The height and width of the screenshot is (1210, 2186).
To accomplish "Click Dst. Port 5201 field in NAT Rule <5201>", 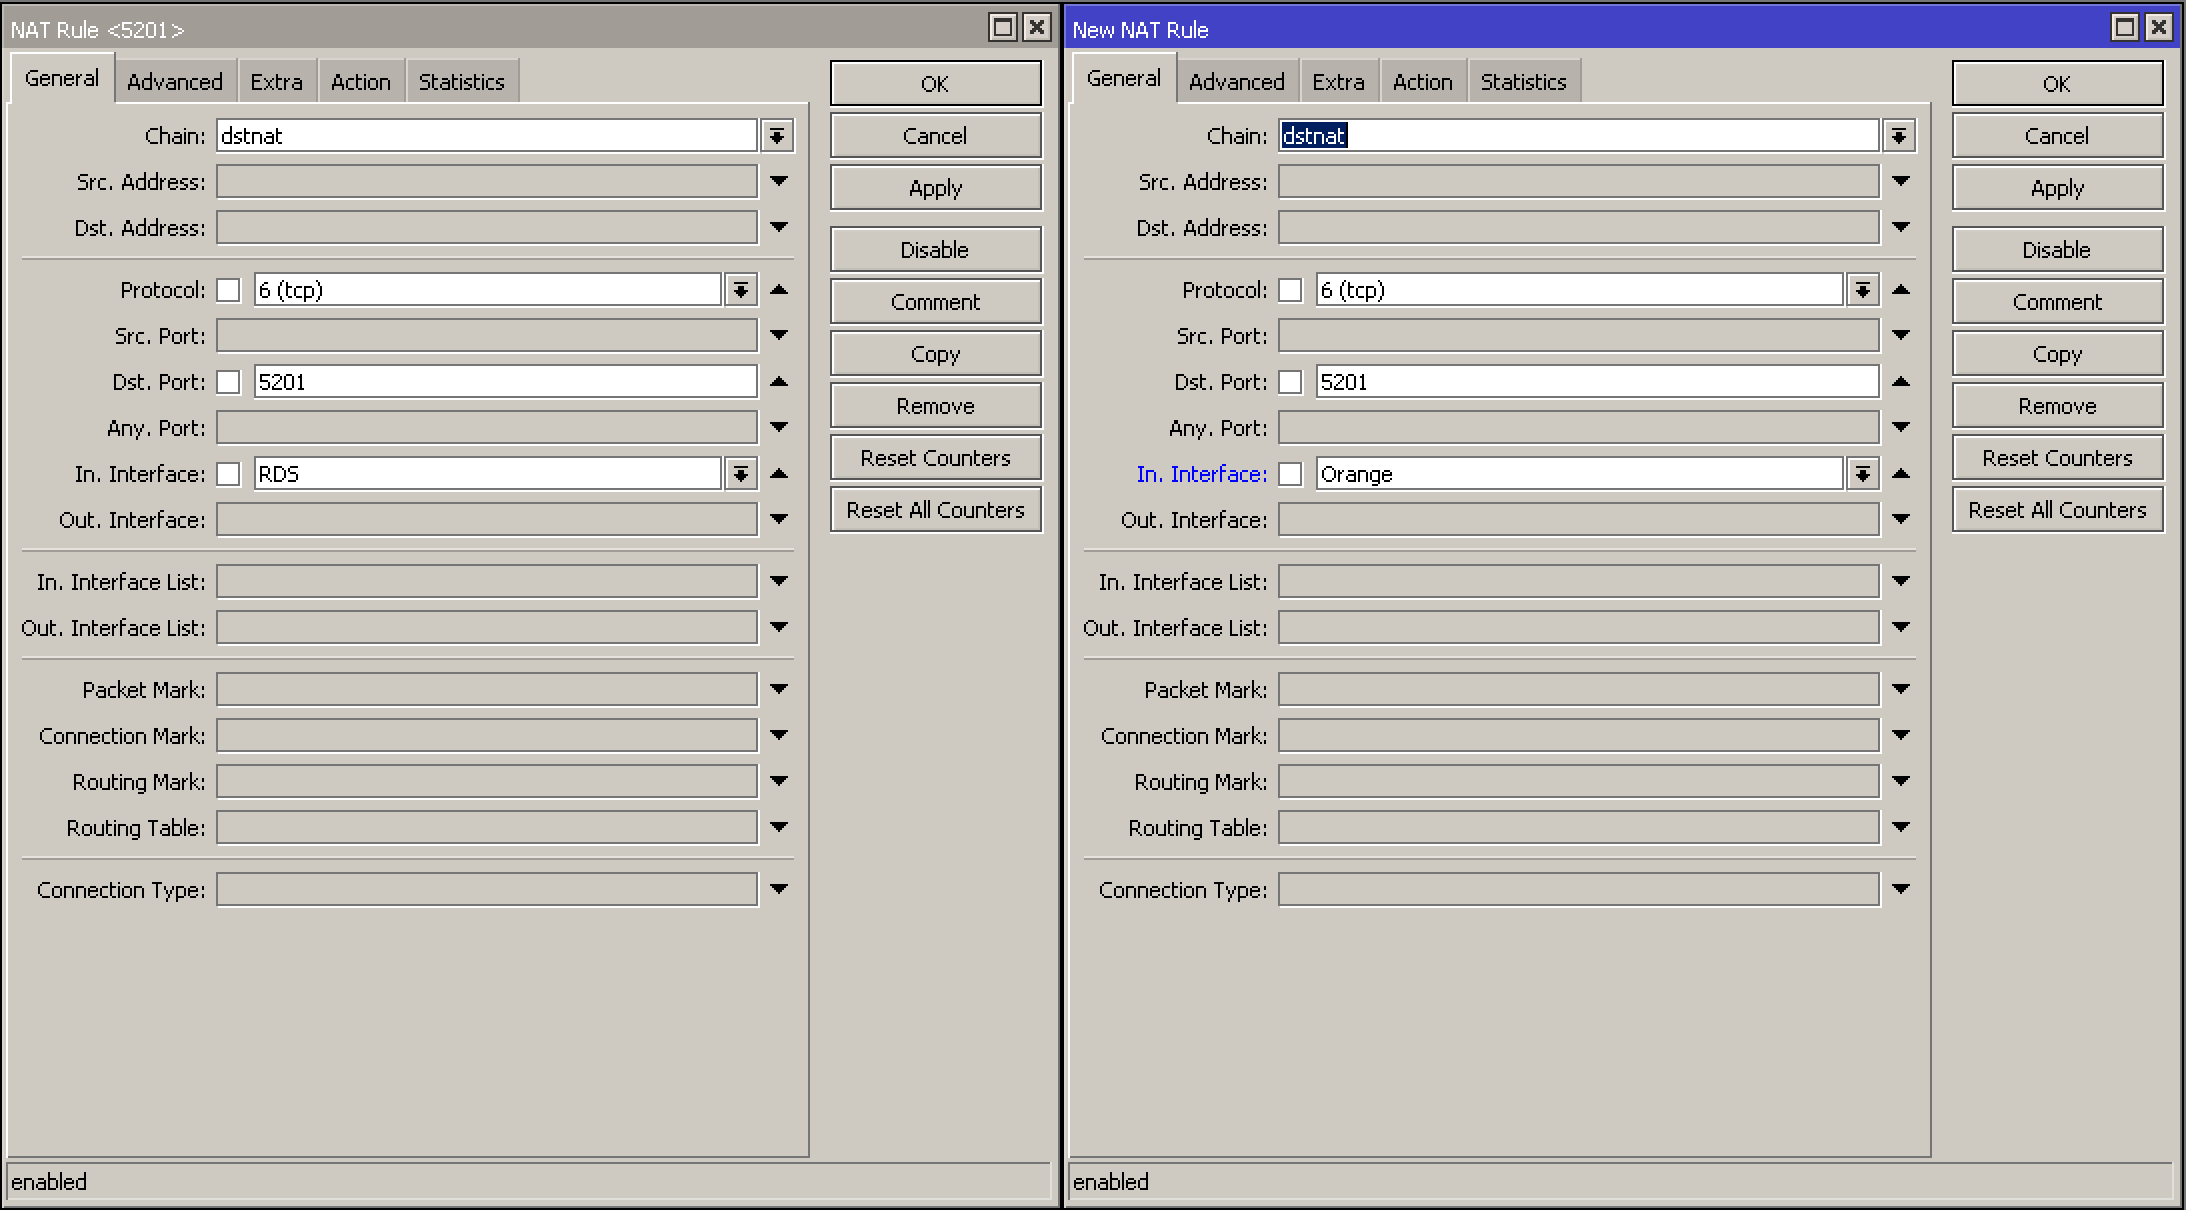I will coord(505,382).
